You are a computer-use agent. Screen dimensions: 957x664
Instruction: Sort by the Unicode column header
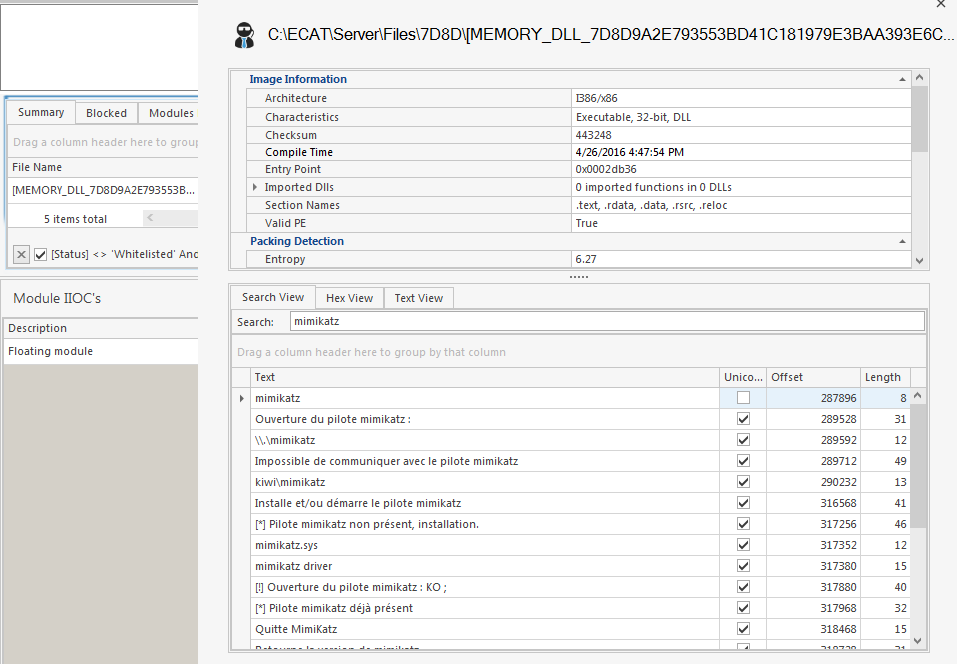pos(743,377)
